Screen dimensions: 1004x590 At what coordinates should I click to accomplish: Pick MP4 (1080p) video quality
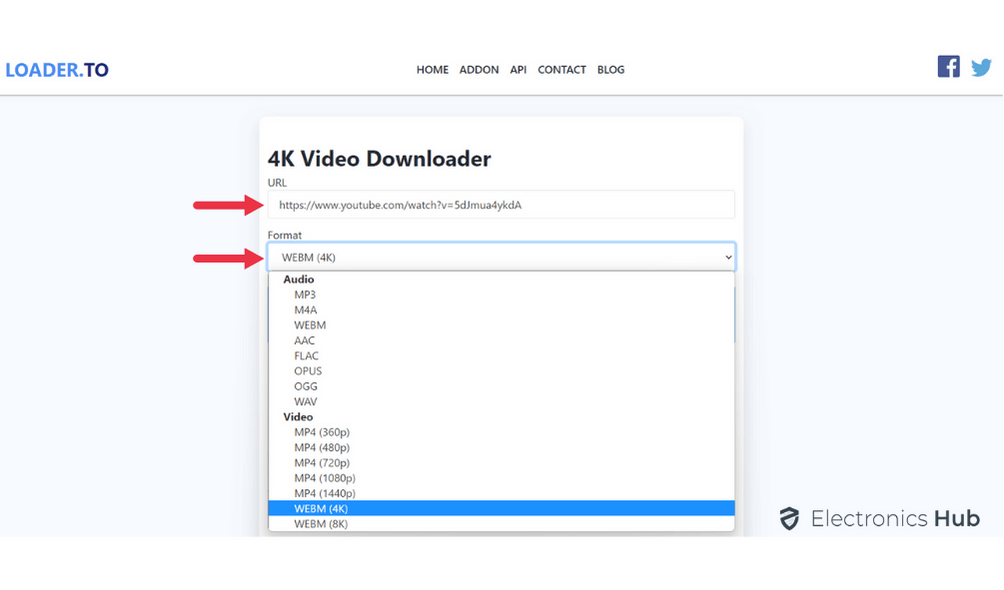point(501,479)
